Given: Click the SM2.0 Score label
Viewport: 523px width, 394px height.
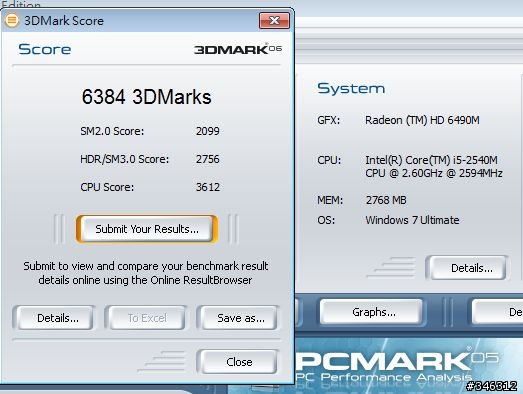Looking at the screenshot, I should click(x=112, y=131).
